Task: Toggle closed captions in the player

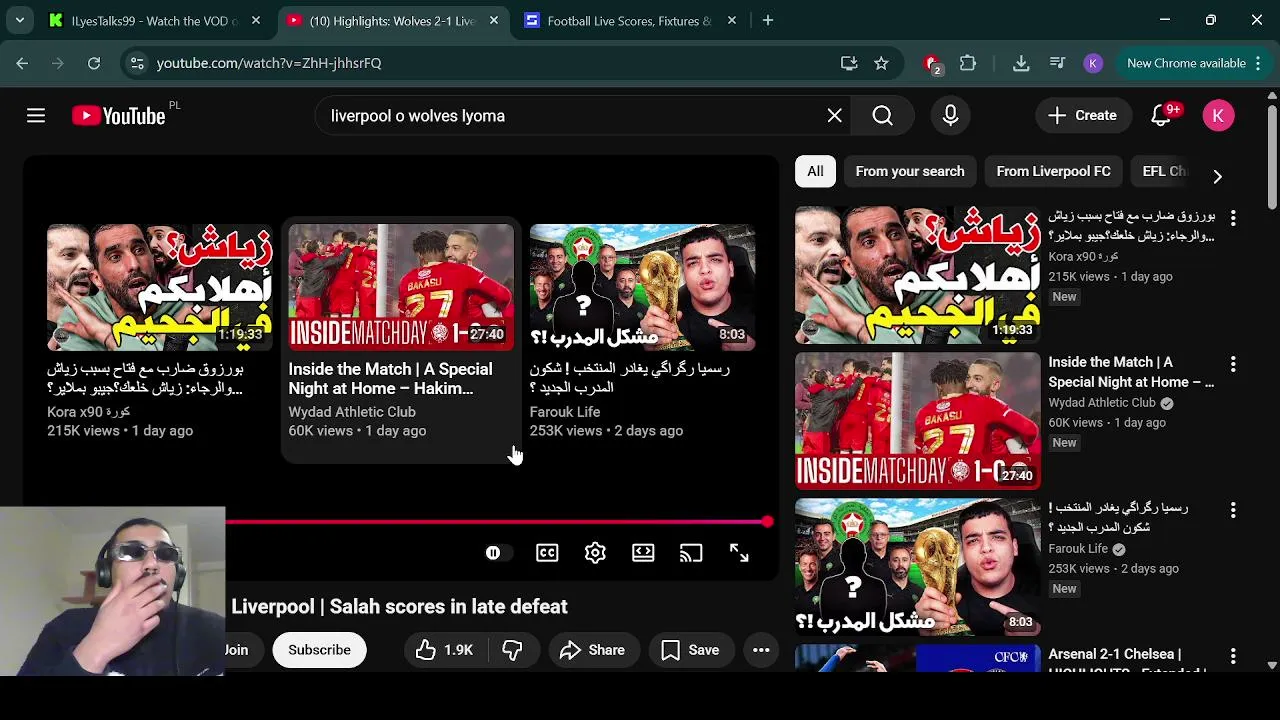Action: pos(547,553)
